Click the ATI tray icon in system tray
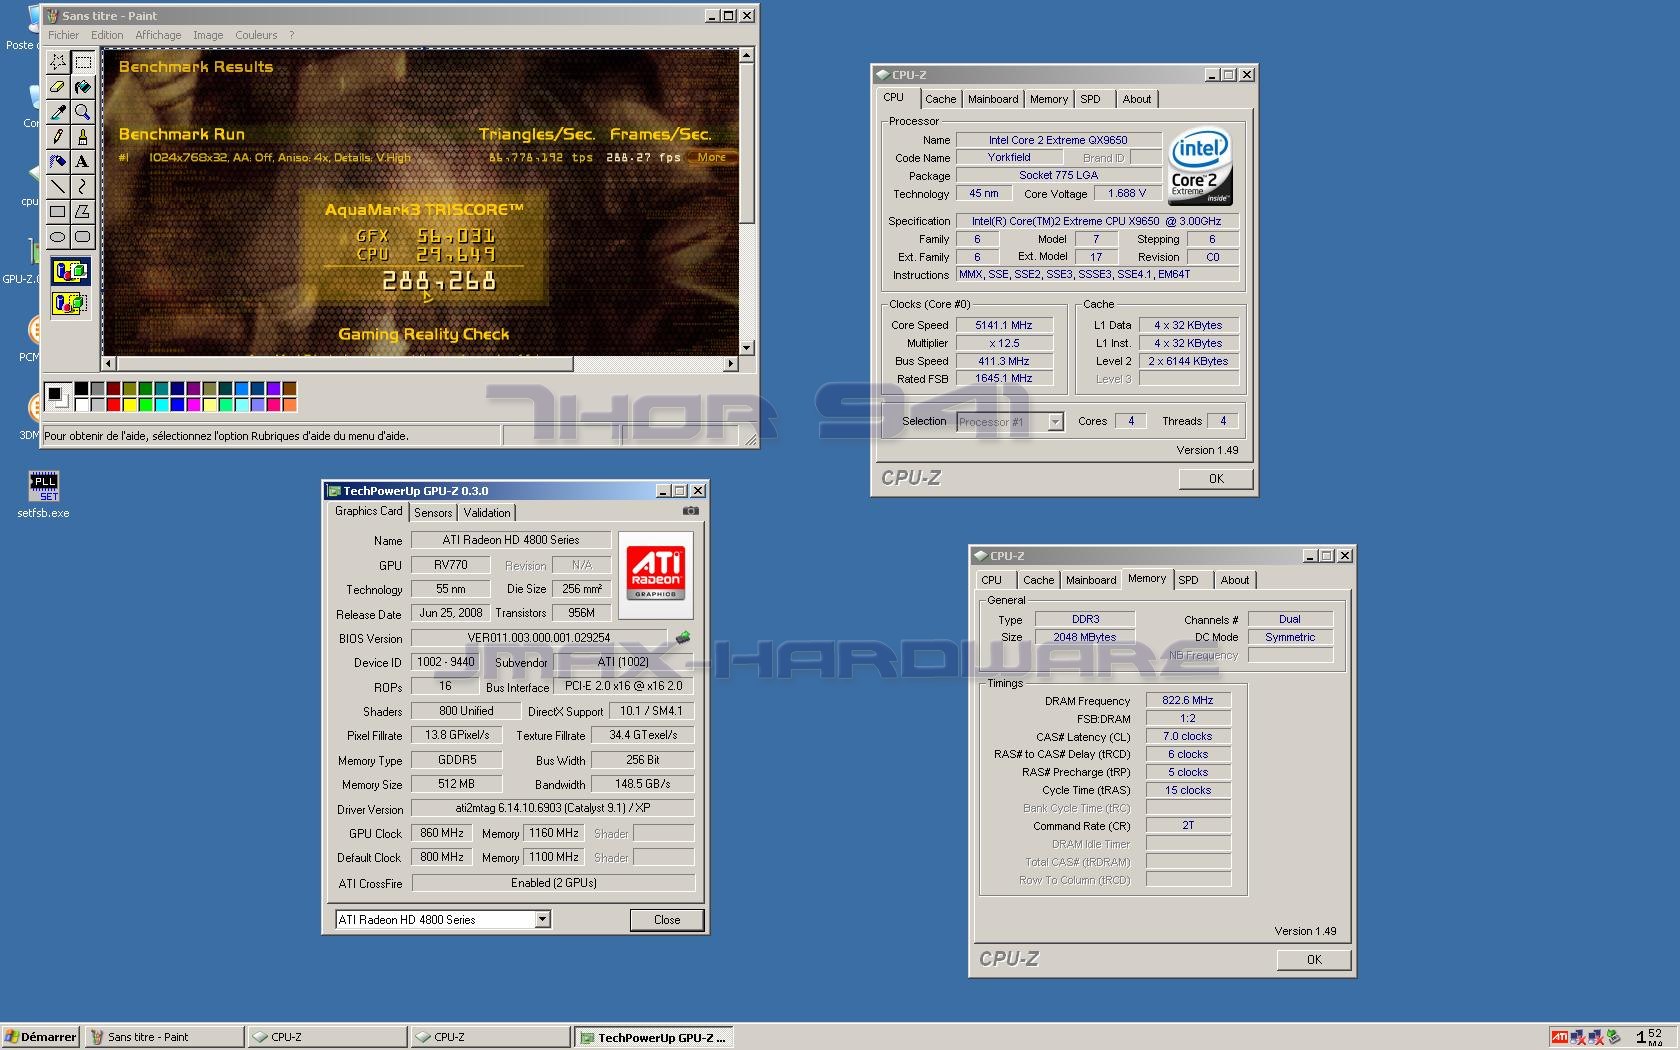 click(1560, 1037)
